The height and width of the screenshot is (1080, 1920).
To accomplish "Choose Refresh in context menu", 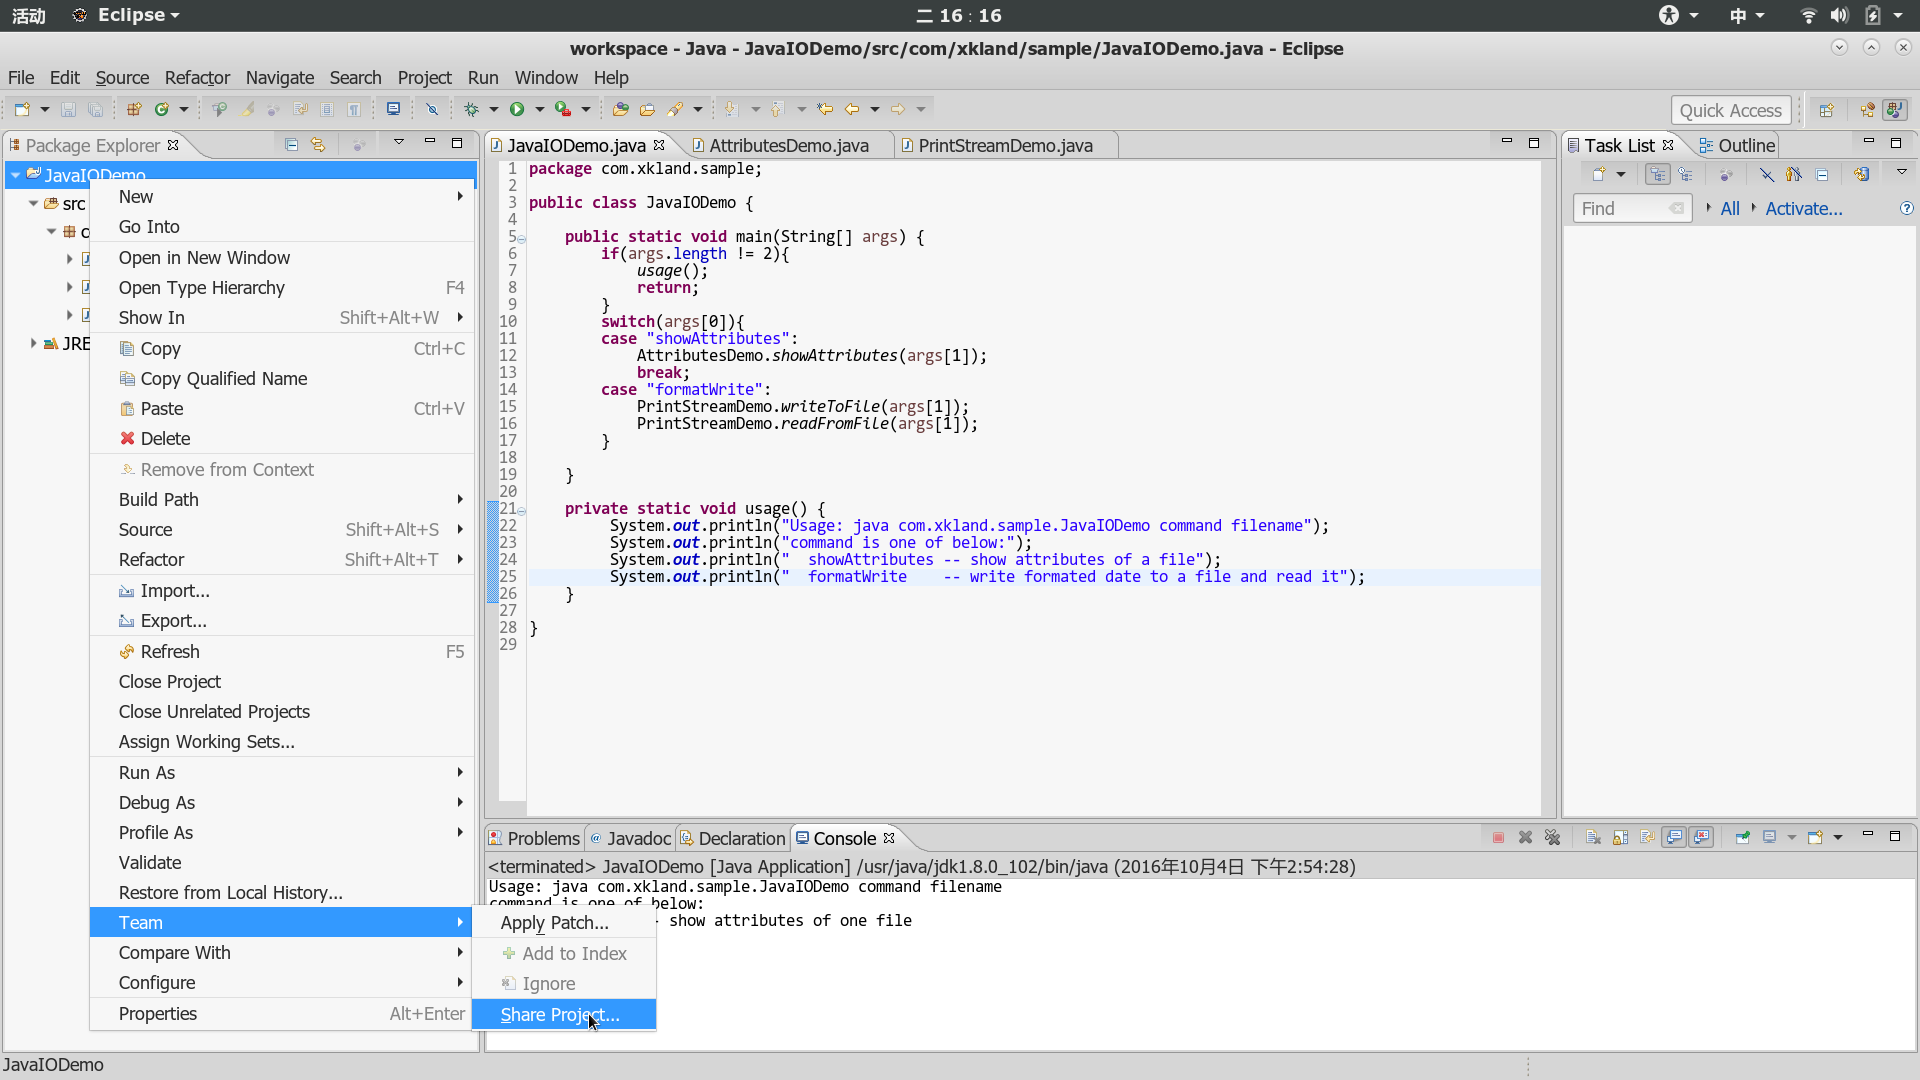I will pyautogui.click(x=282, y=651).
